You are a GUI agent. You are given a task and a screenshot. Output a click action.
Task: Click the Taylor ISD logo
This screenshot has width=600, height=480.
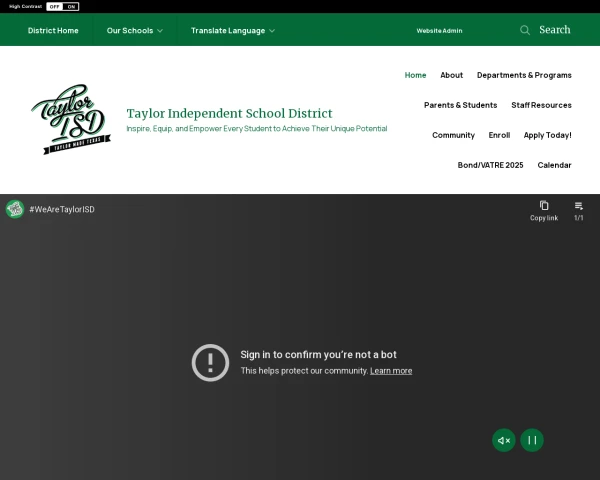point(71,119)
